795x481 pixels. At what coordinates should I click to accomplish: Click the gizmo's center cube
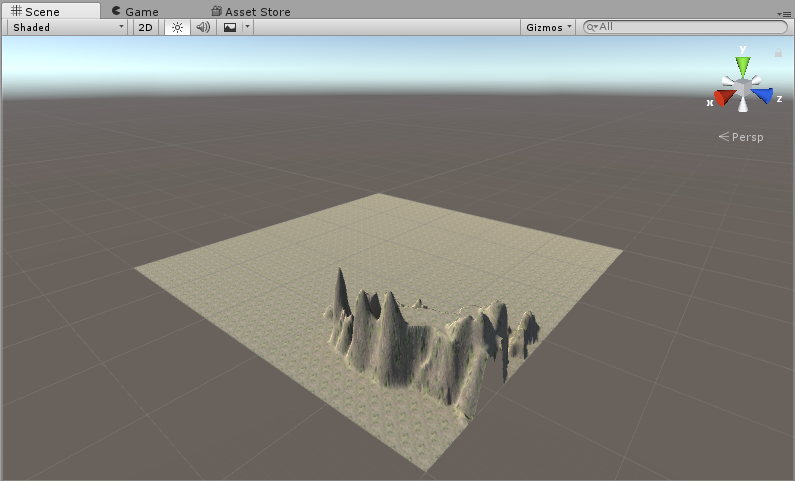point(743,88)
